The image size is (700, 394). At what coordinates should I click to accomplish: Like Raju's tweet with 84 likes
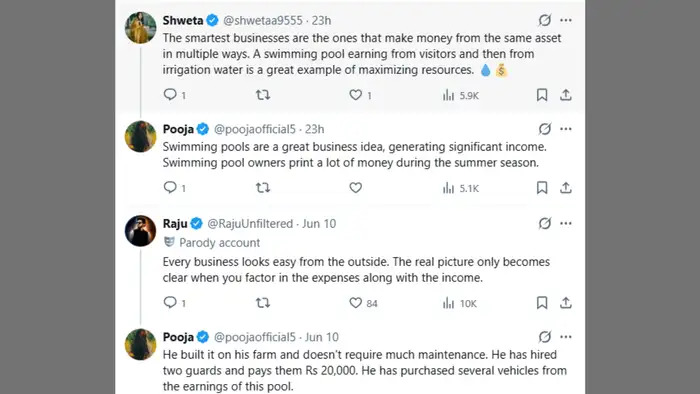pyautogui.click(x=355, y=303)
